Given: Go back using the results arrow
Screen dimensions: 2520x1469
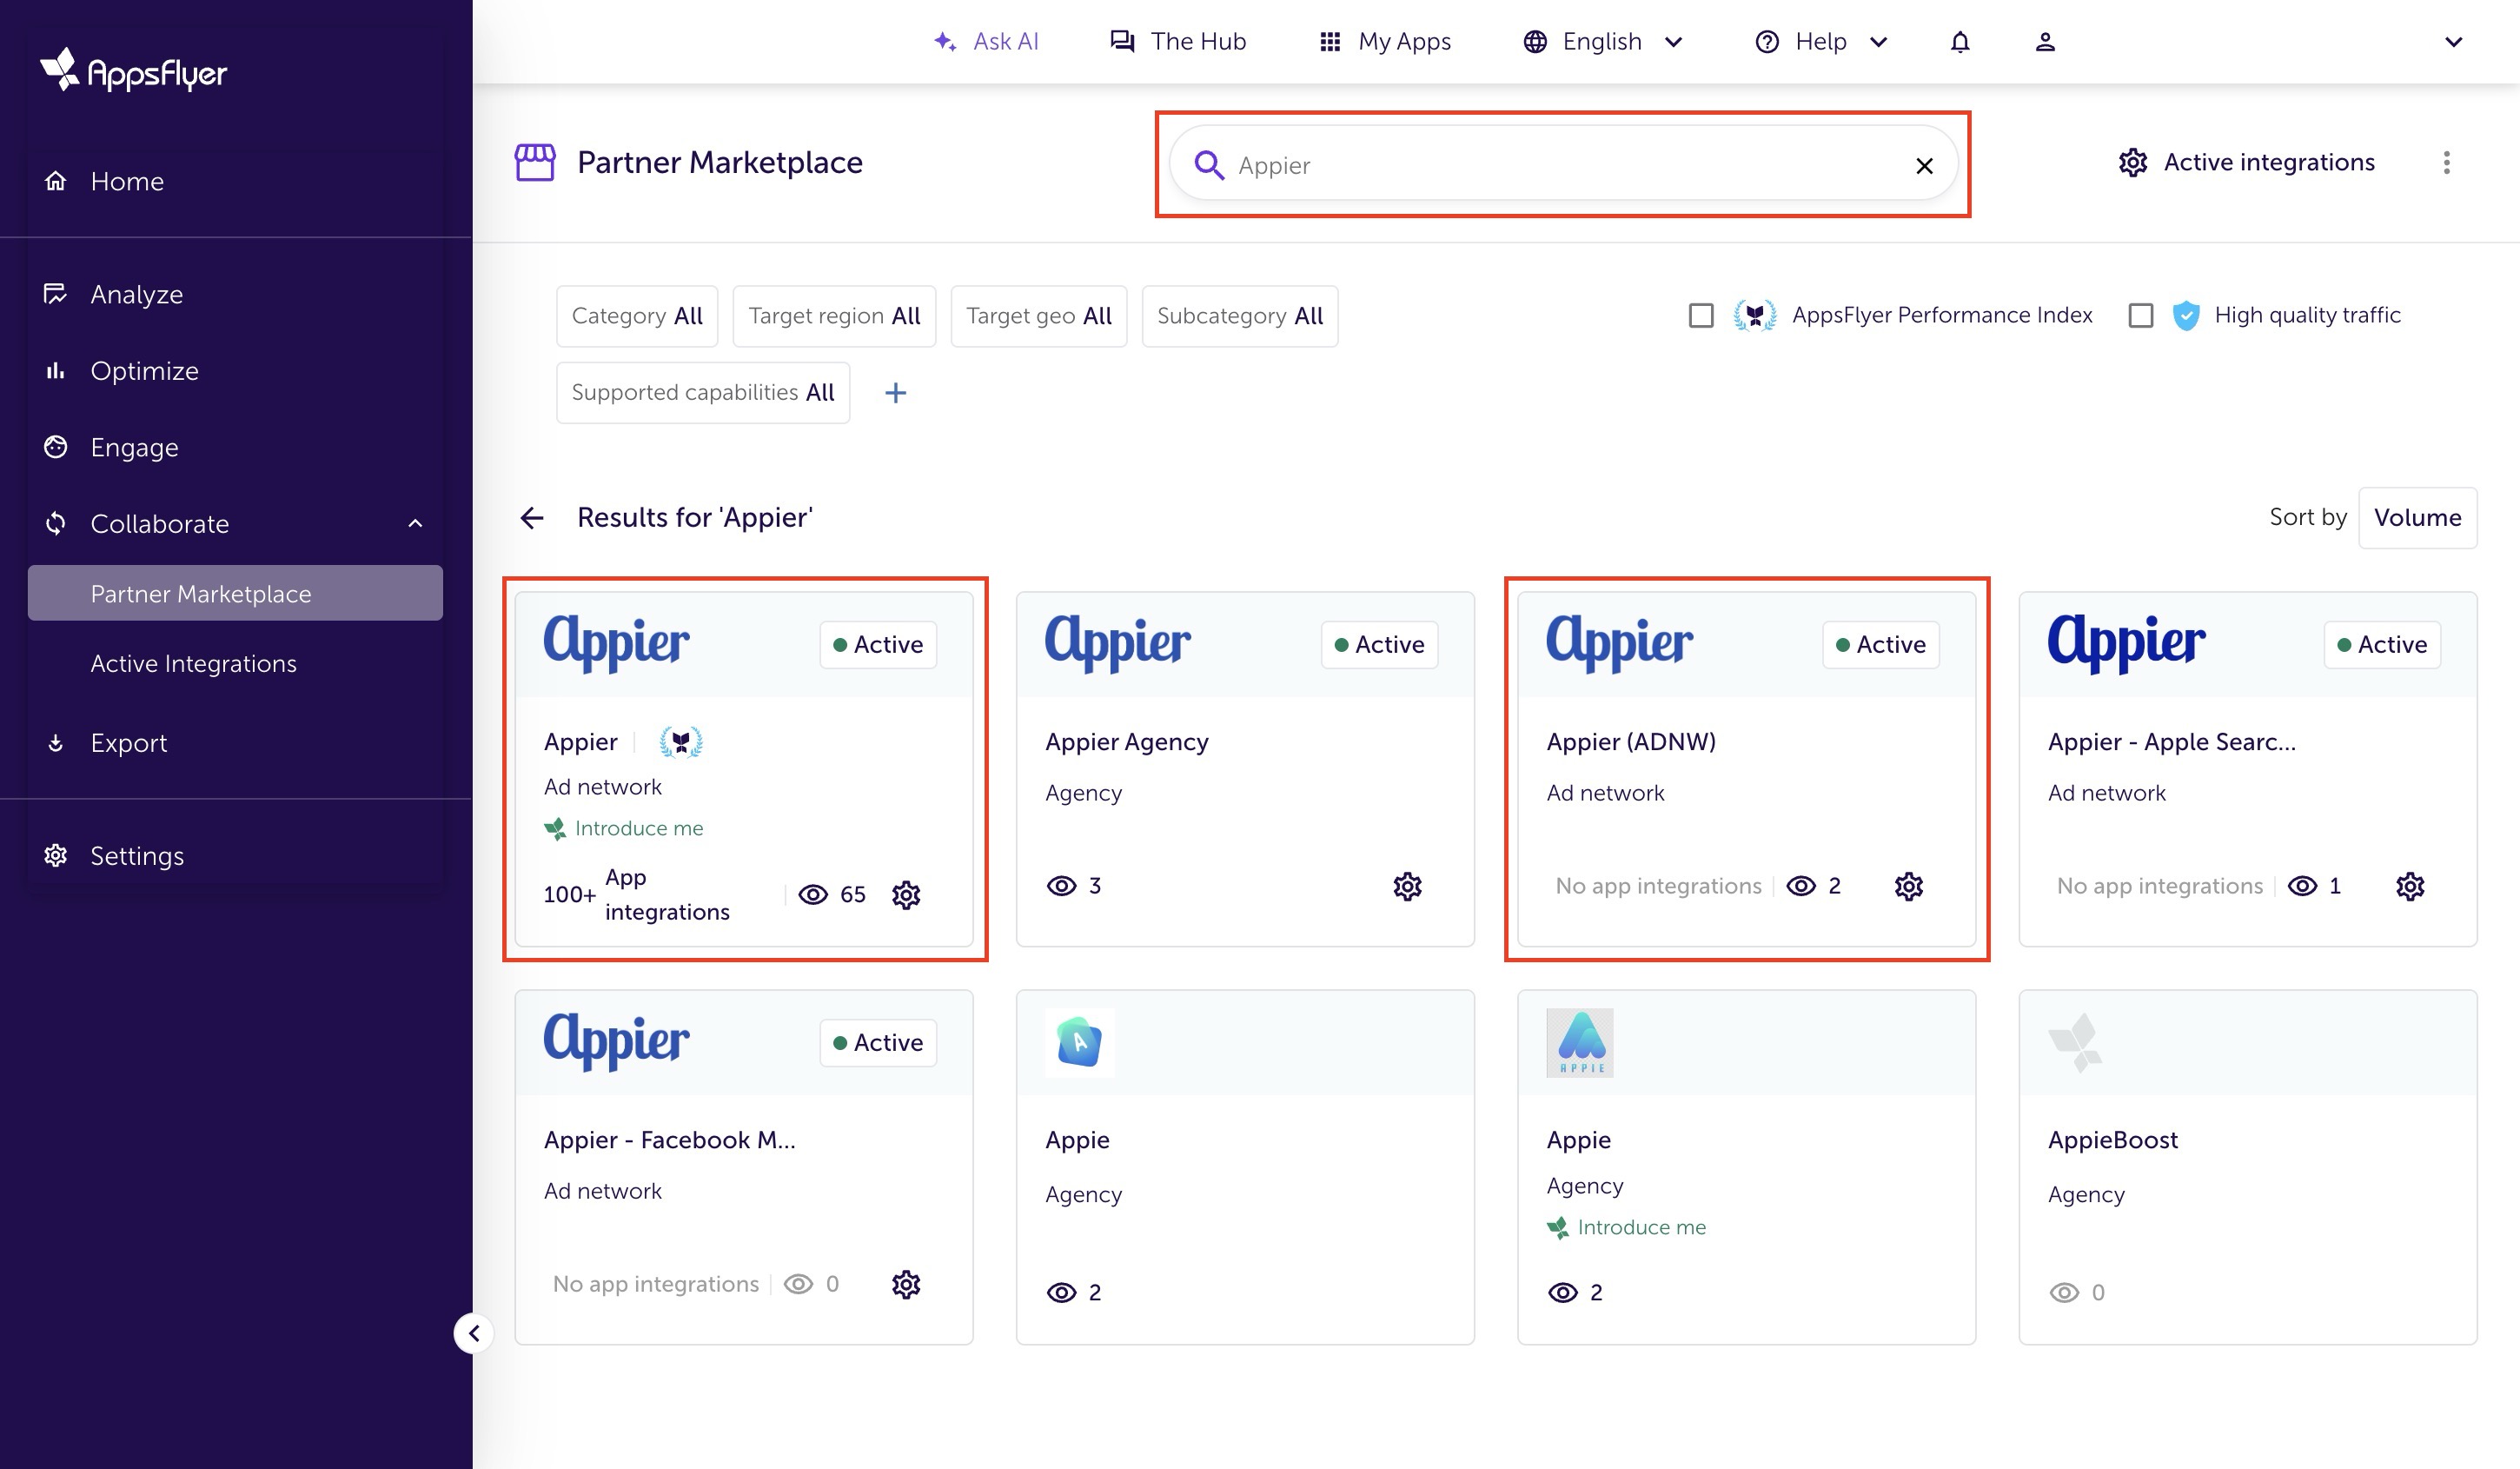Looking at the screenshot, I should tap(532, 518).
